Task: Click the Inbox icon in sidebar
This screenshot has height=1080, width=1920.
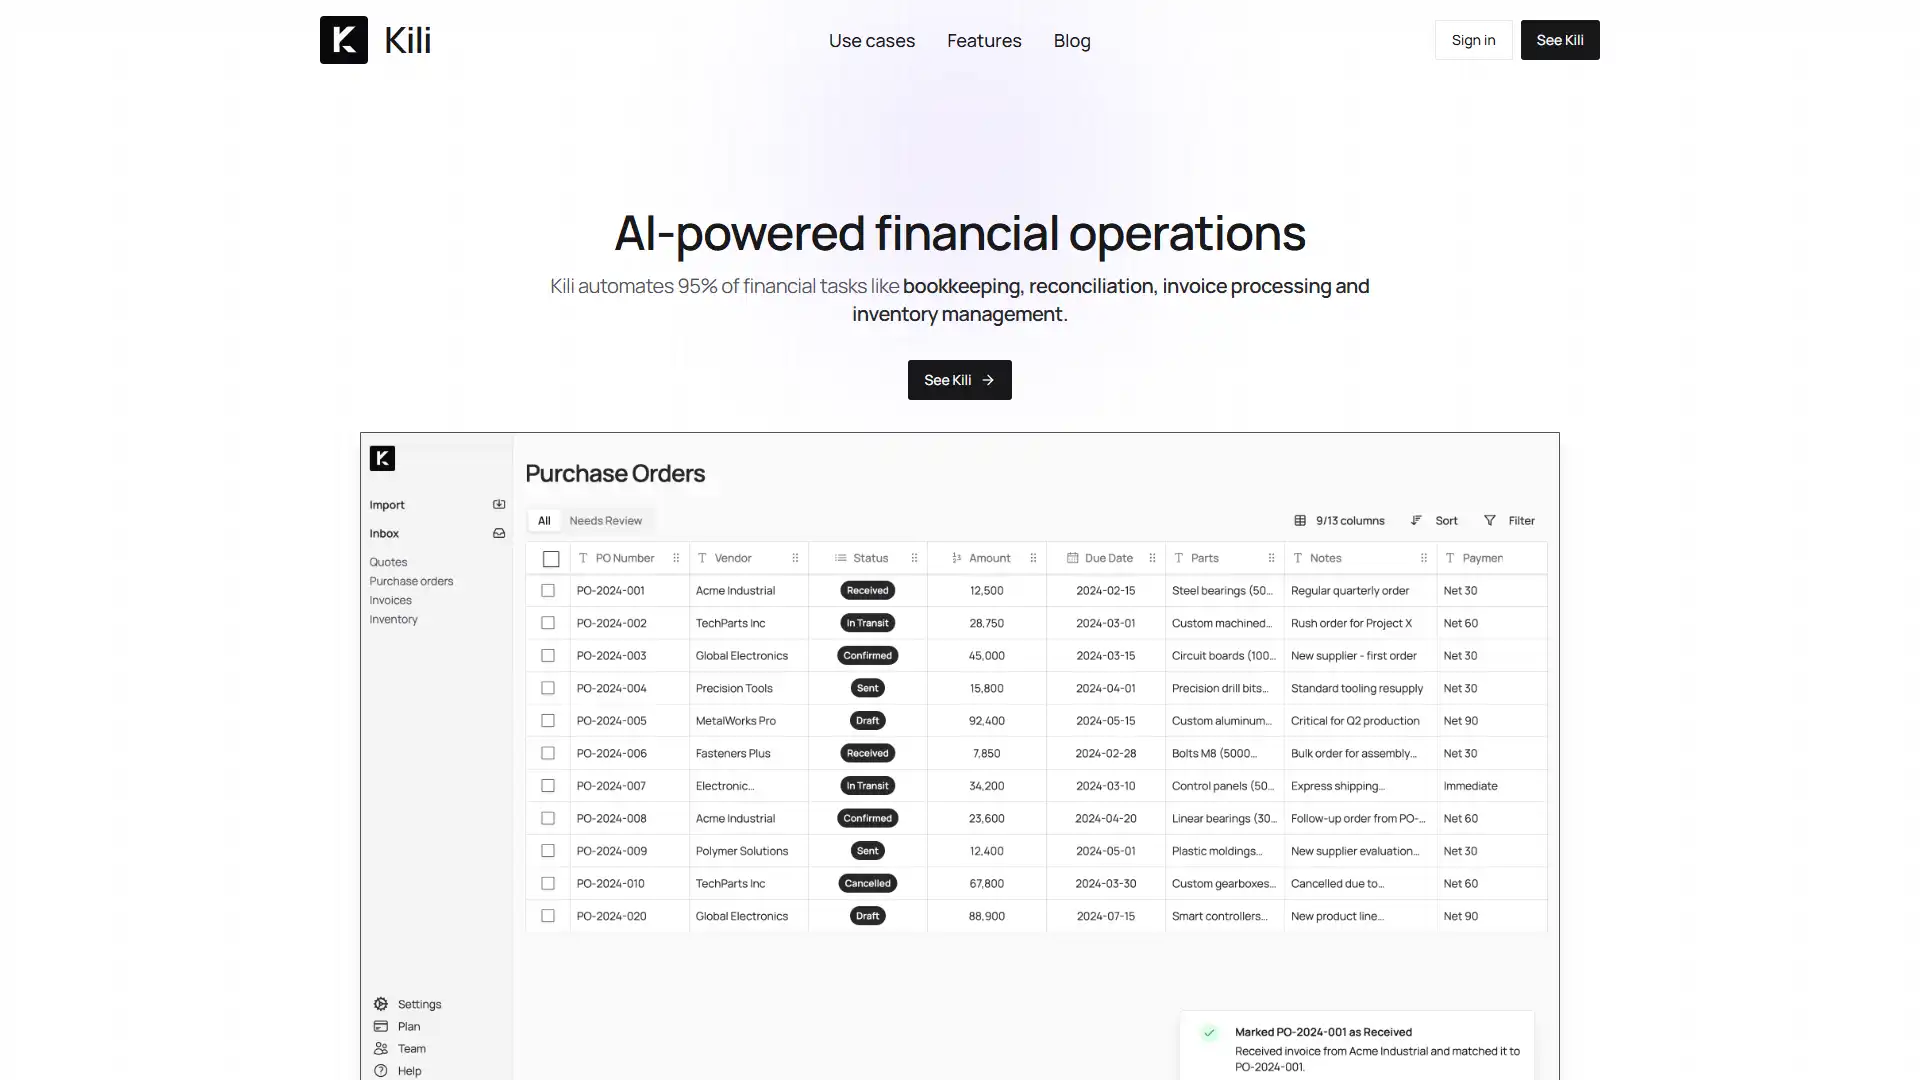Action: coord(500,533)
